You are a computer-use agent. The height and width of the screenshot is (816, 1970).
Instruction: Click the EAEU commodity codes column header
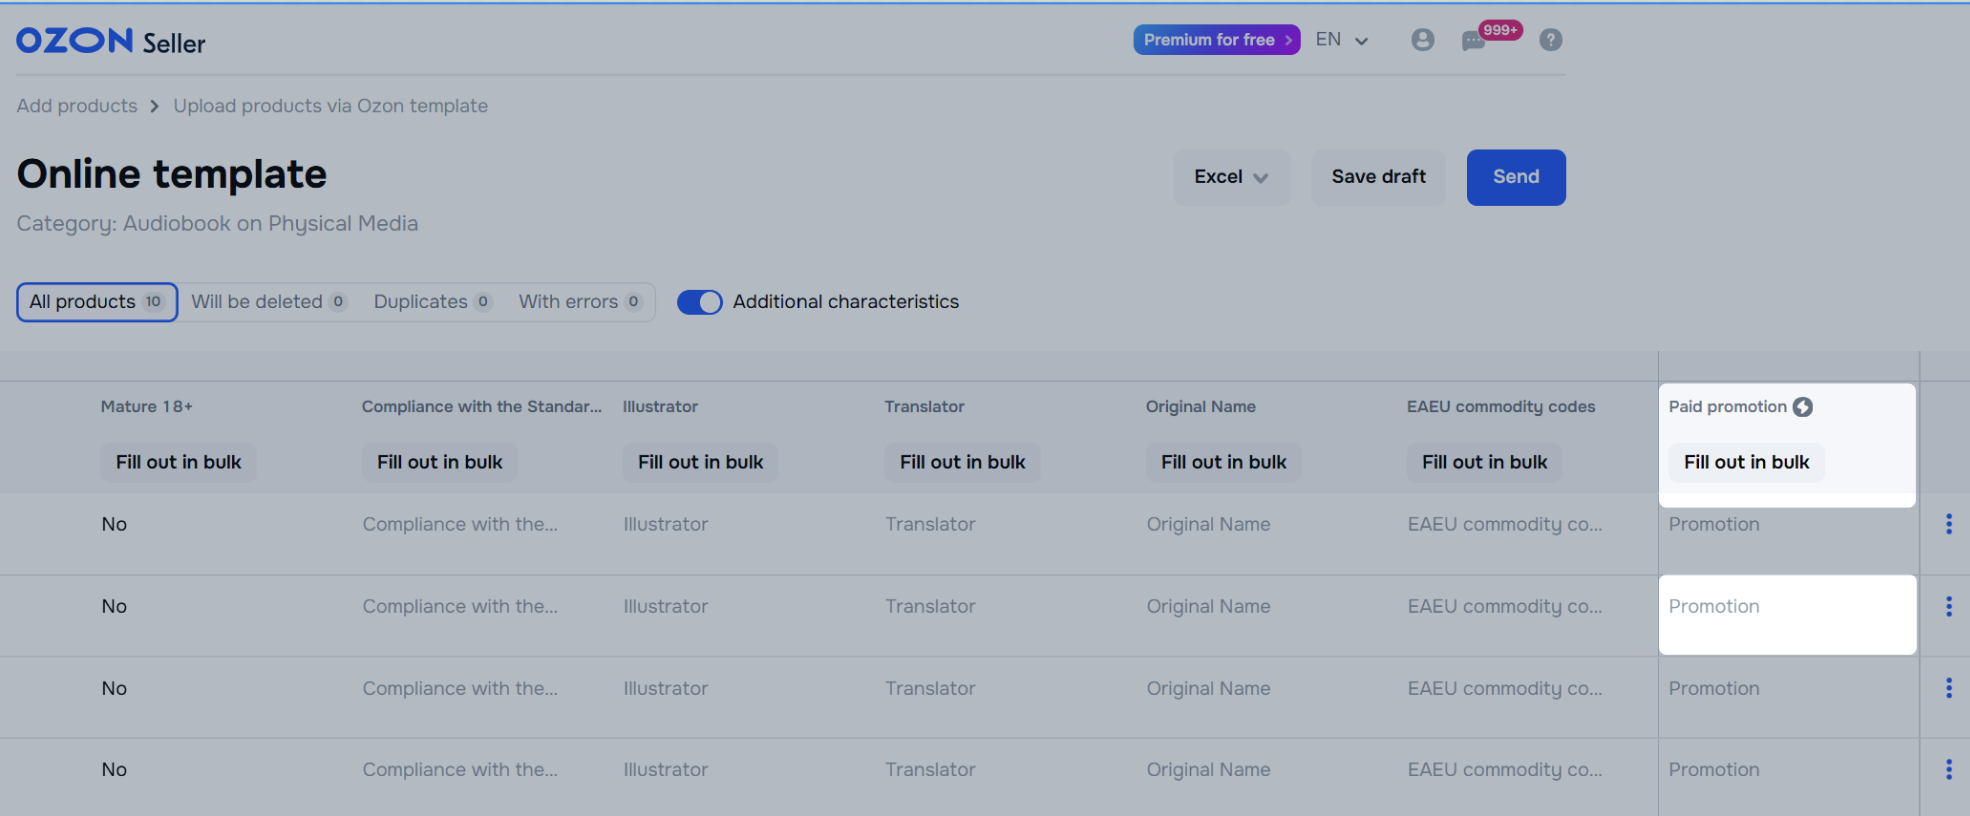[1500, 407]
